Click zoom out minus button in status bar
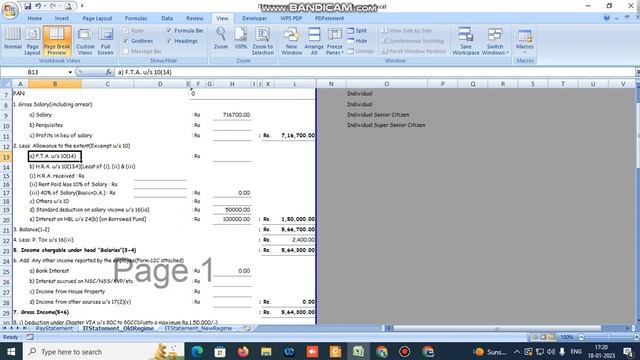The height and width of the screenshot is (360, 640). coord(581,337)
